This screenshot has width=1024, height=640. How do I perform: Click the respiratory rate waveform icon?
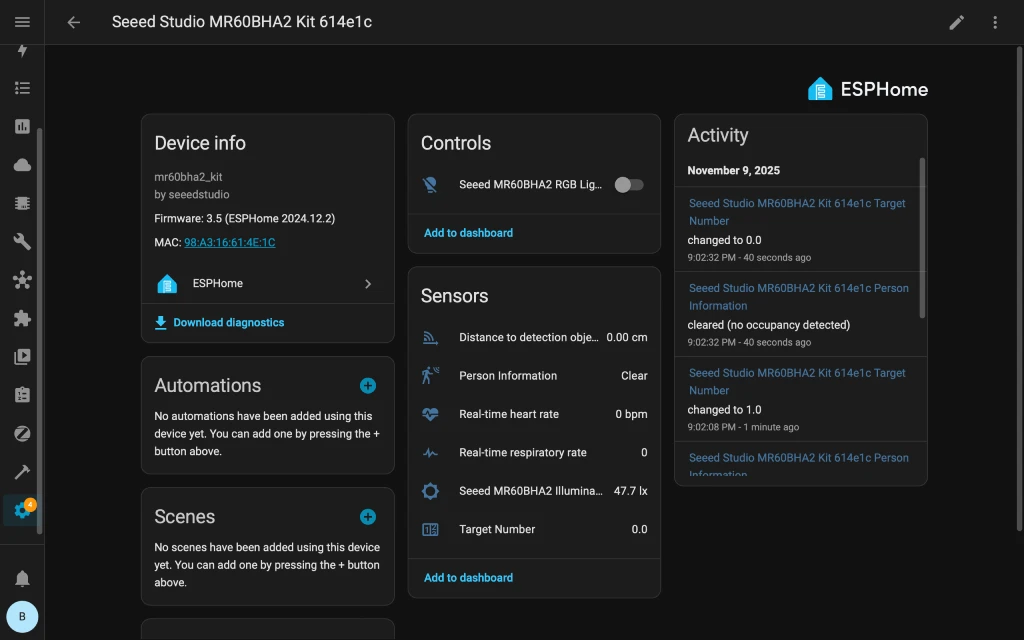pos(430,452)
